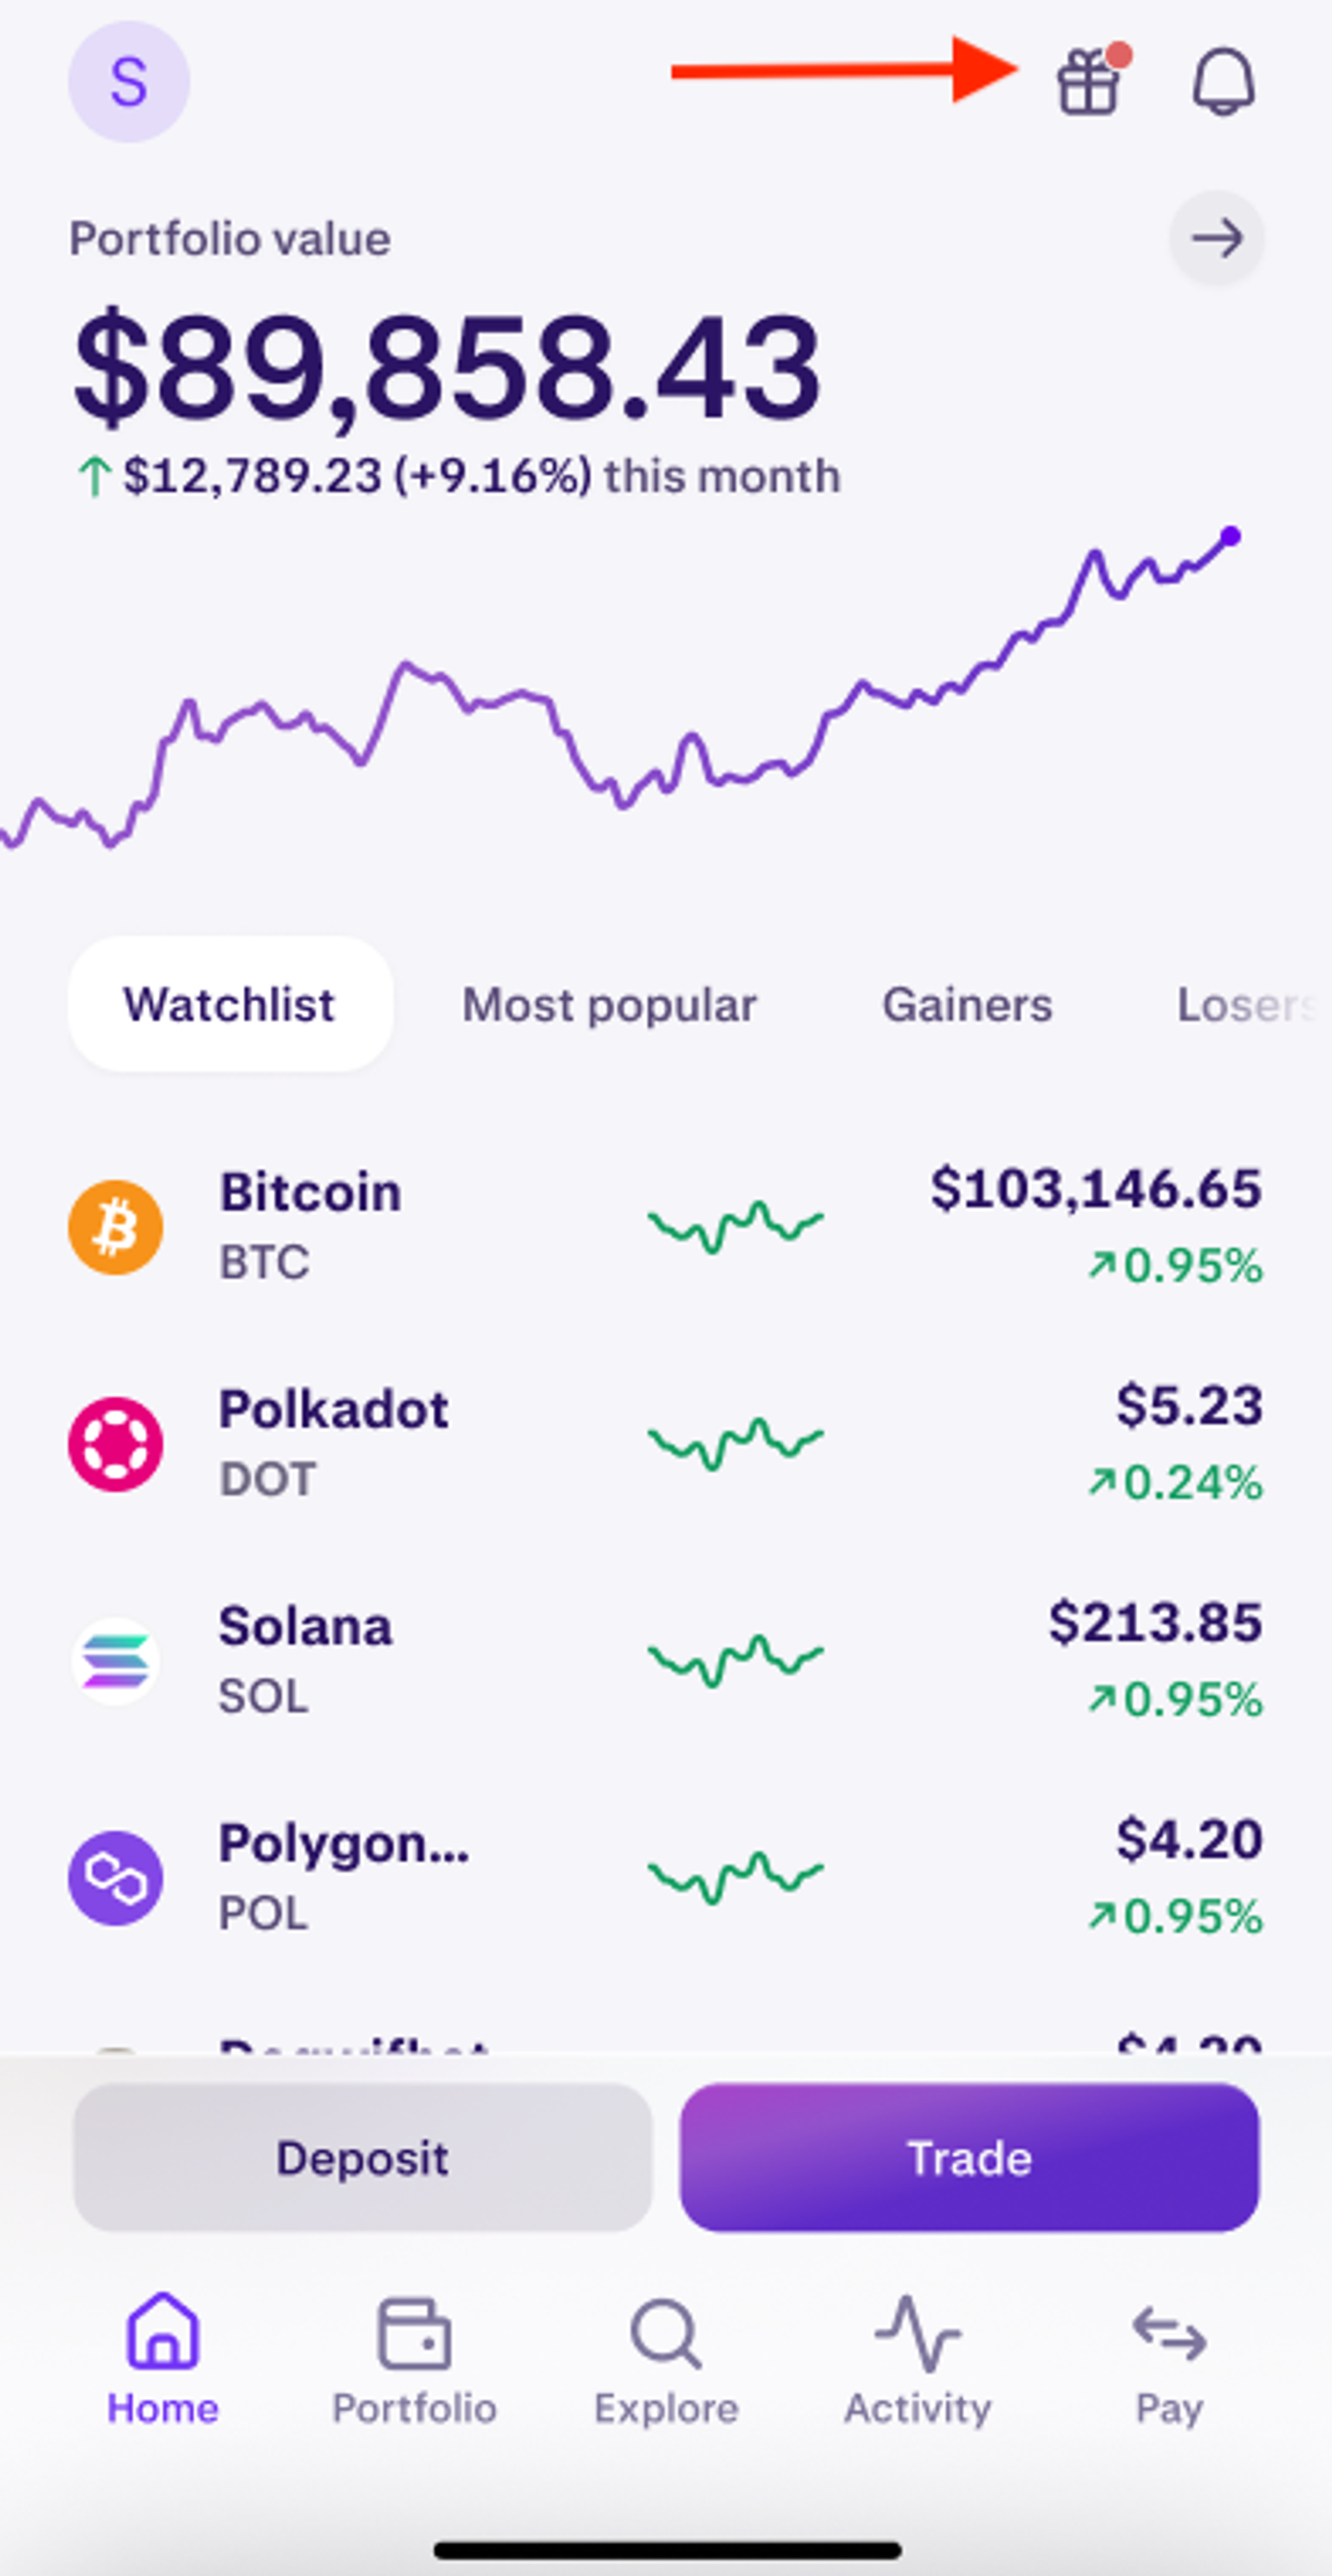Show the Gainers list

967,1004
